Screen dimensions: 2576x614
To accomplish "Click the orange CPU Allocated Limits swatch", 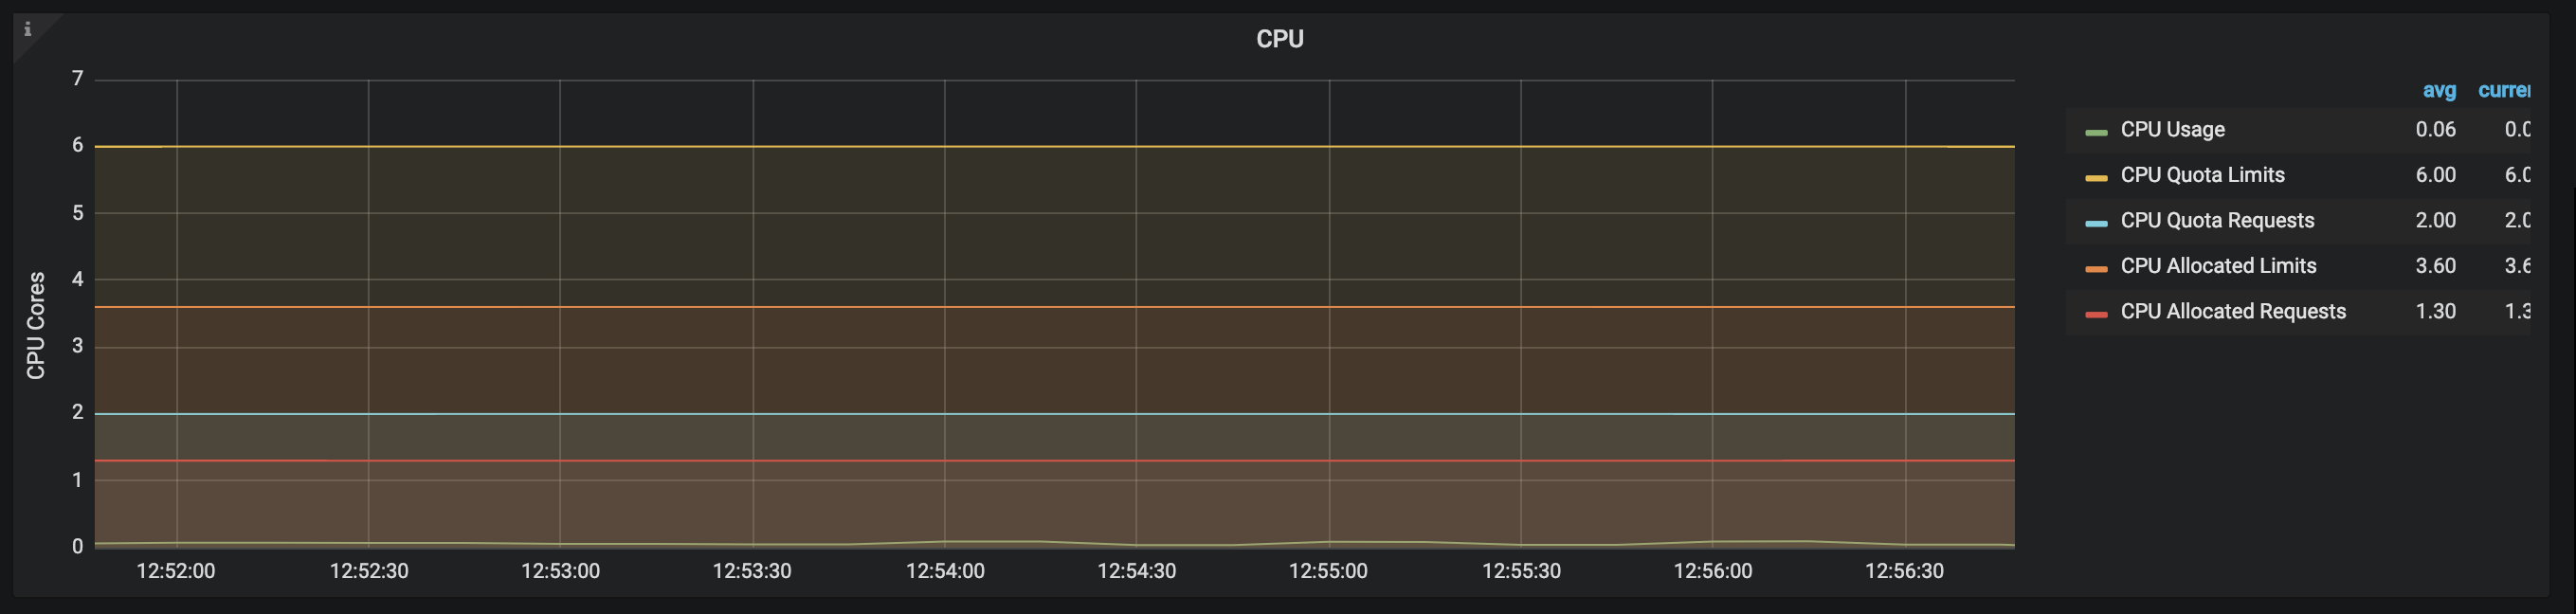I will click(x=2096, y=269).
